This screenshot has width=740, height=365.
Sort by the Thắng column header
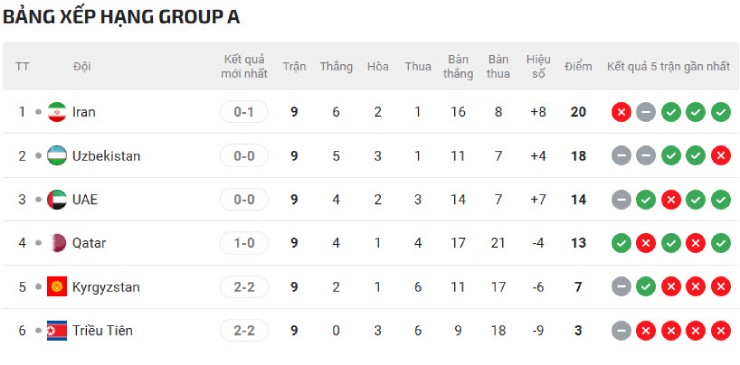point(336,67)
